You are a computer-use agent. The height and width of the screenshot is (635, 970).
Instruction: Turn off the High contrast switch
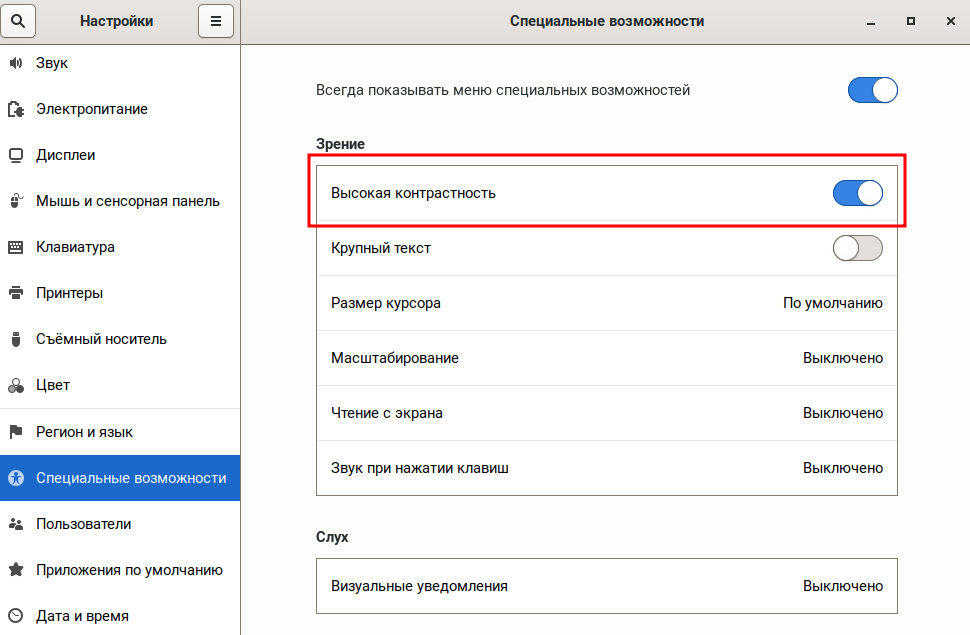click(857, 193)
